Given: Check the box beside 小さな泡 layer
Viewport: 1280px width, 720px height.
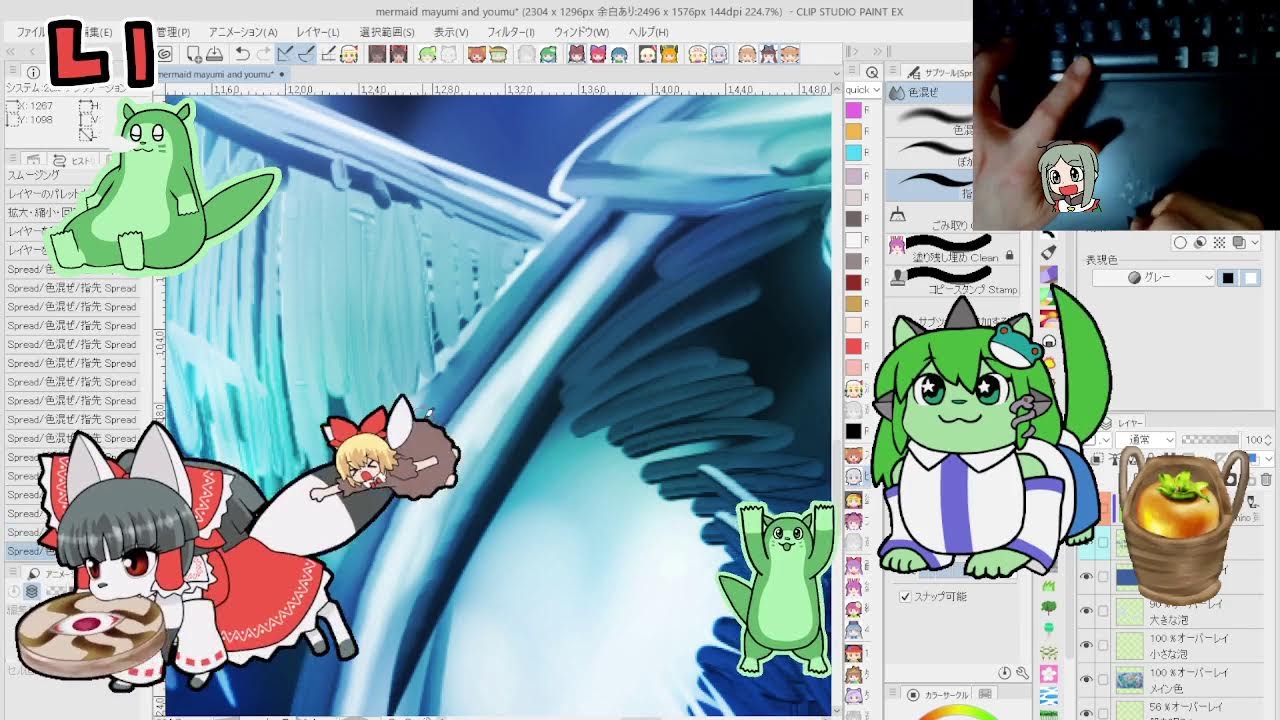Looking at the screenshot, I should tap(1103, 644).
